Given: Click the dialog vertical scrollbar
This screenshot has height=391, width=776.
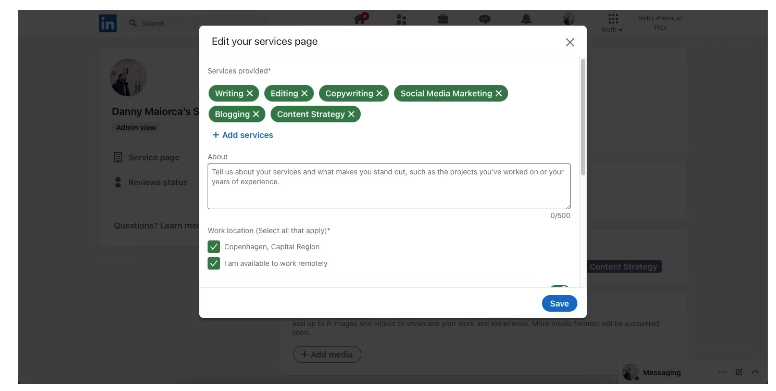Looking at the screenshot, I should click(x=582, y=117).
